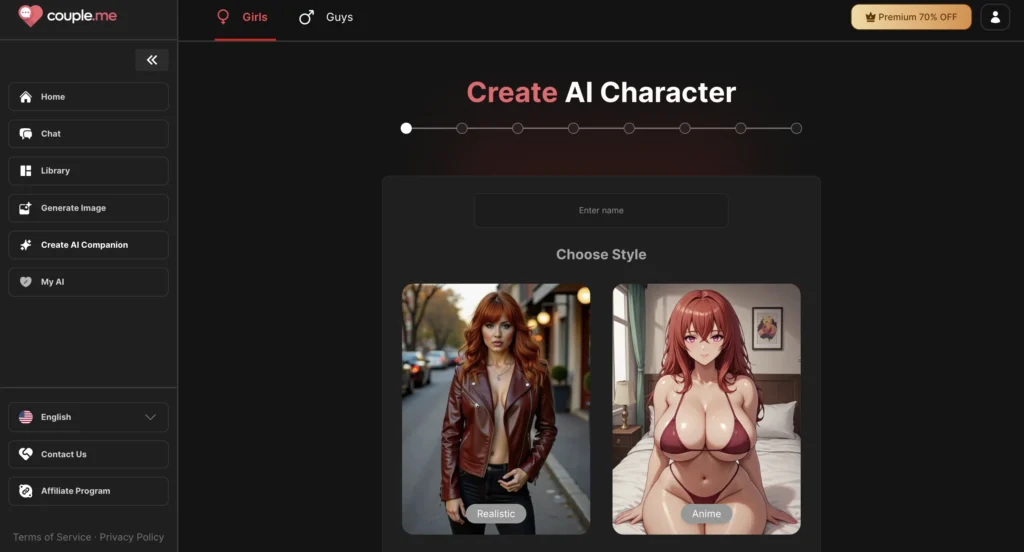Image resolution: width=1024 pixels, height=552 pixels.
Task: Expand the English language dropdown
Action: coord(88,417)
